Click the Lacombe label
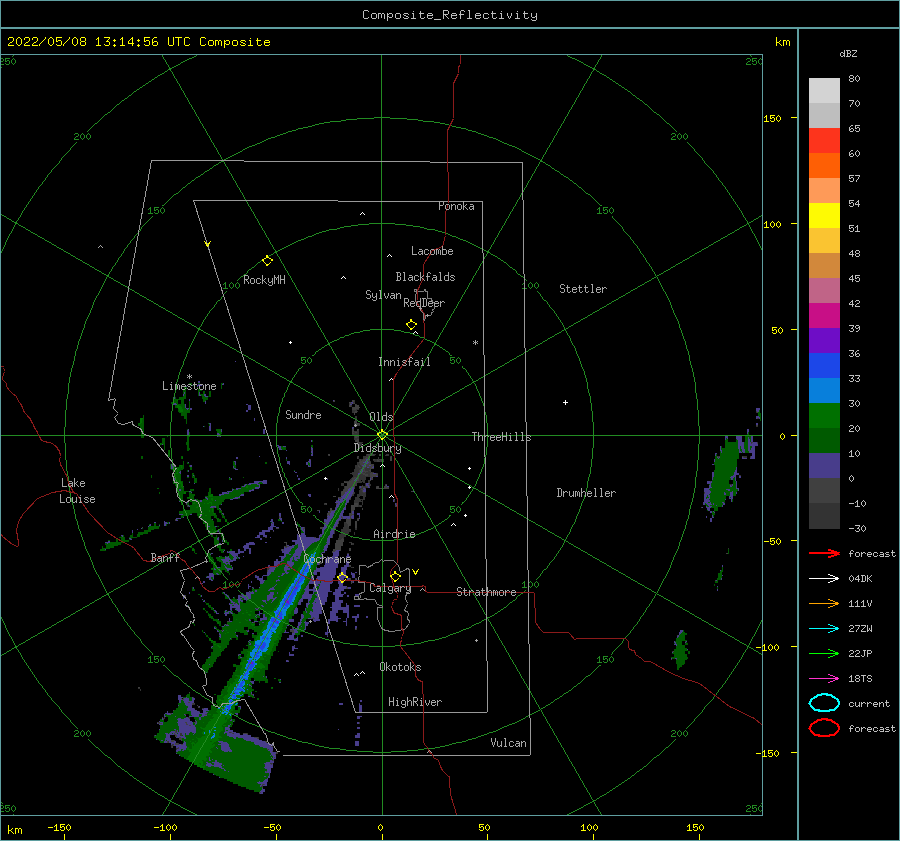Viewport: 900px width, 841px height. tap(432, 251)
